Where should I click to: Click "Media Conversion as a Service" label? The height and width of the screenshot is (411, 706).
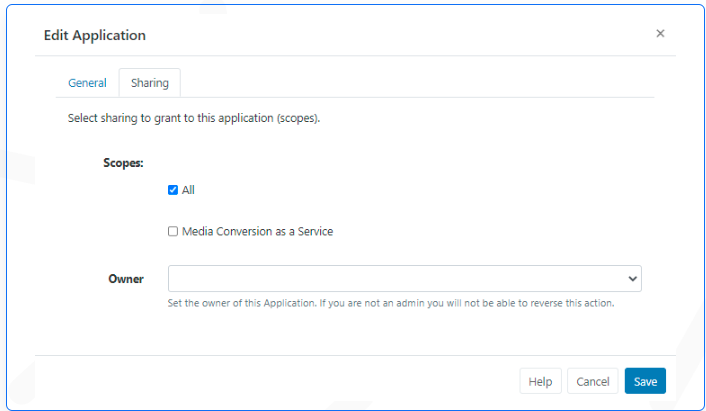[258, 231]
